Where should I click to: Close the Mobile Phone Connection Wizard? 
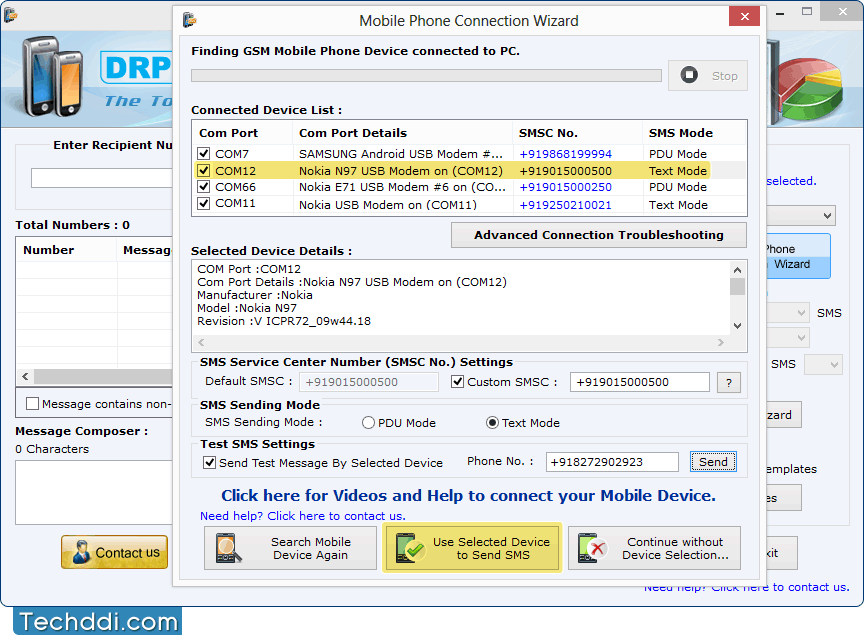tap(744, 16)
